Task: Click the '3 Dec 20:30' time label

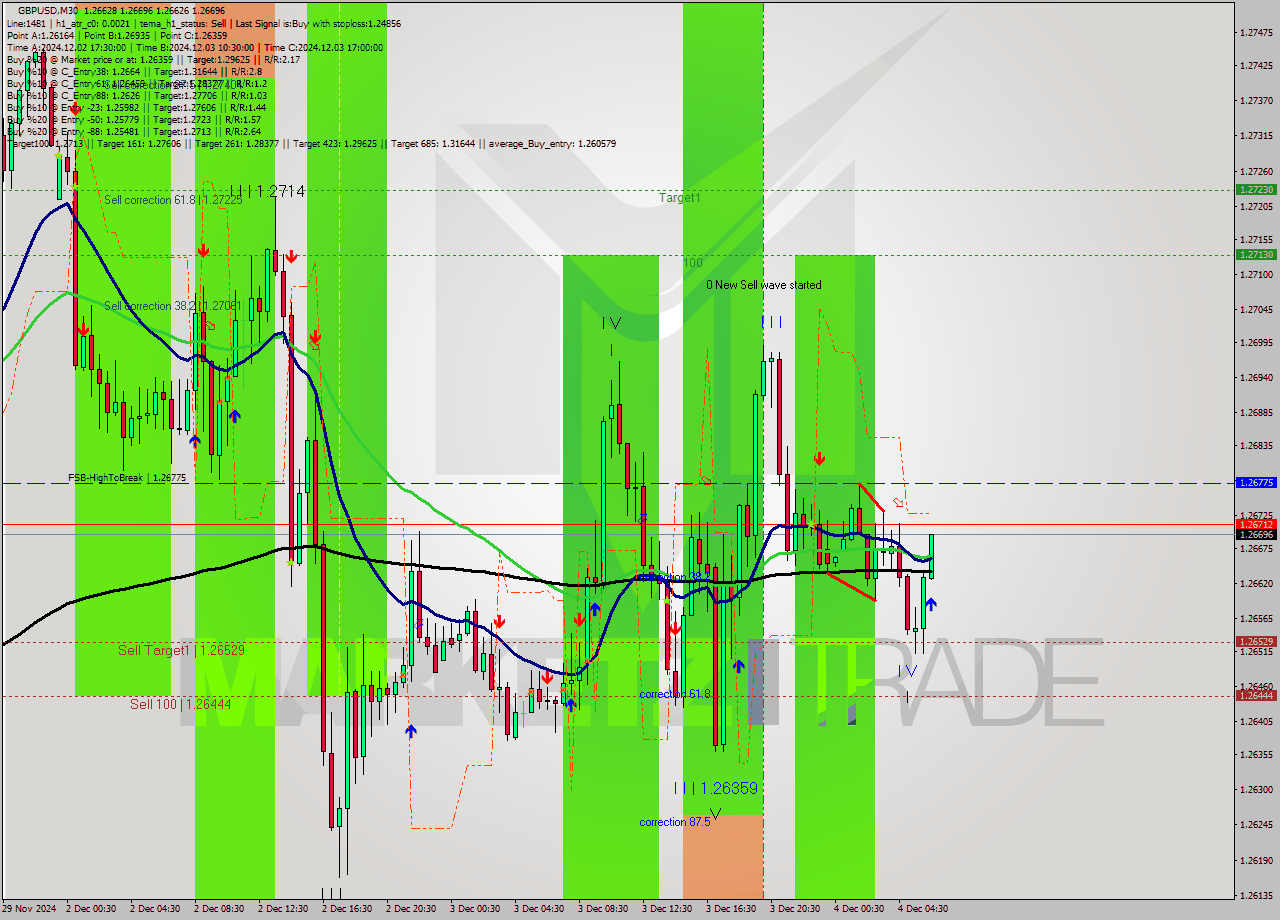Action: point(795,909)
